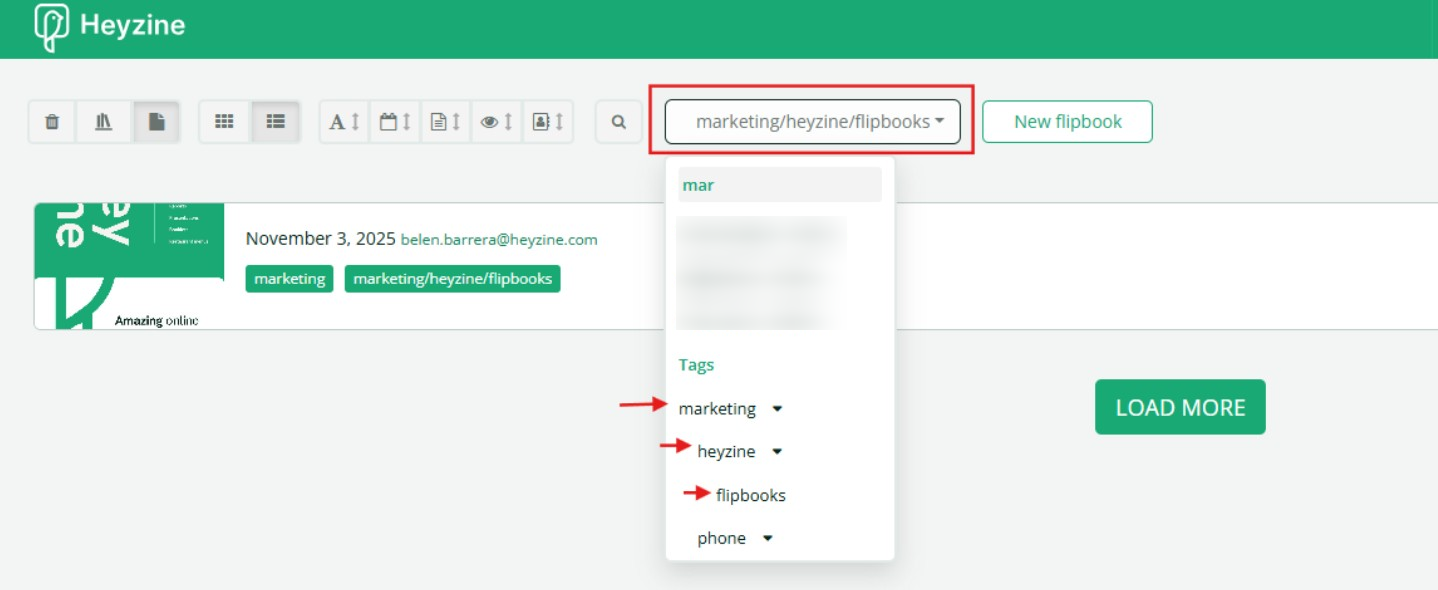Switch to list view layout
This screenshot has width=1438, height=590.
(276, 122)
